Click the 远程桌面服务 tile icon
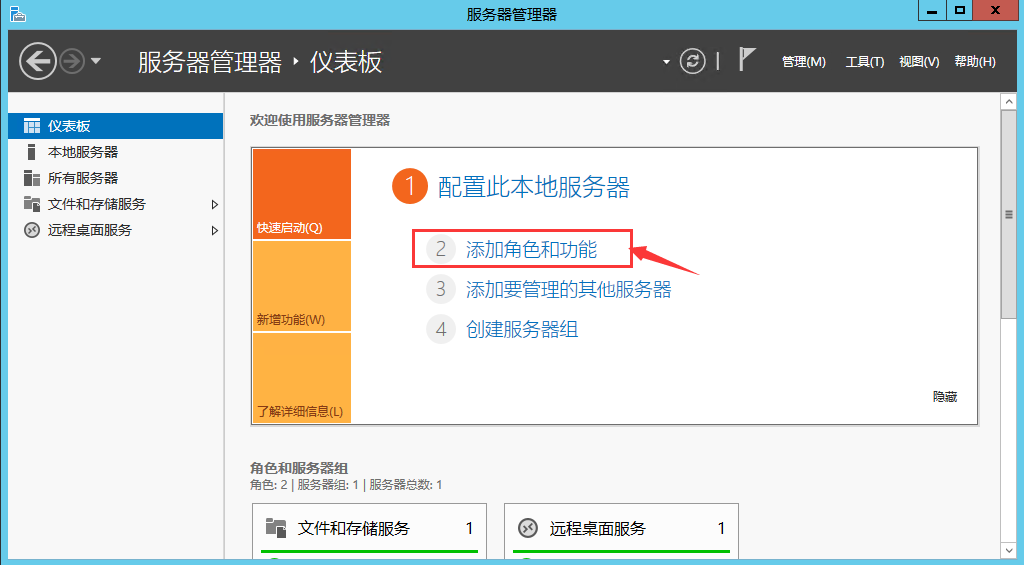Viewport: 1024px width, 565px height. click(527, 527)
